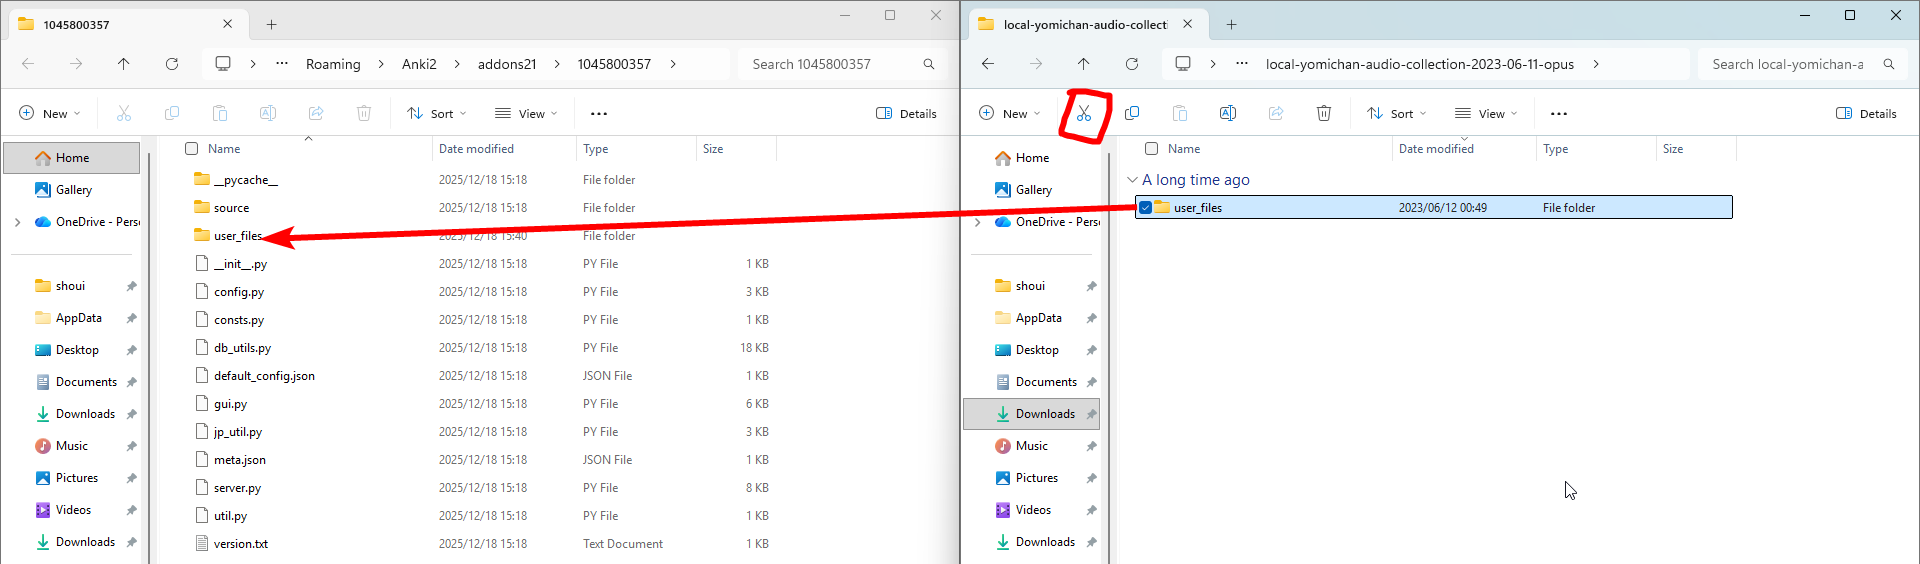Collapse the 'A long time ago' group

click(1132, 180)
